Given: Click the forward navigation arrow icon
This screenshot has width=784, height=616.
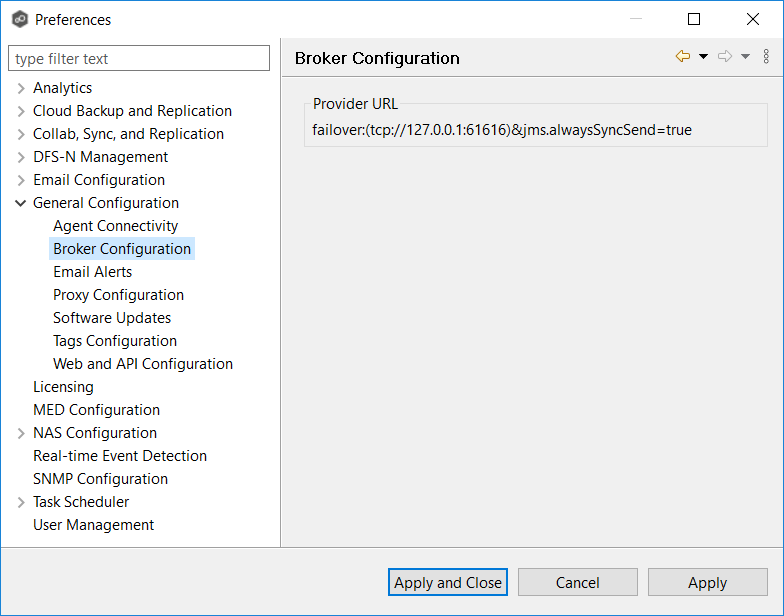Looking at the screenshot, I should tap(725, 57).
